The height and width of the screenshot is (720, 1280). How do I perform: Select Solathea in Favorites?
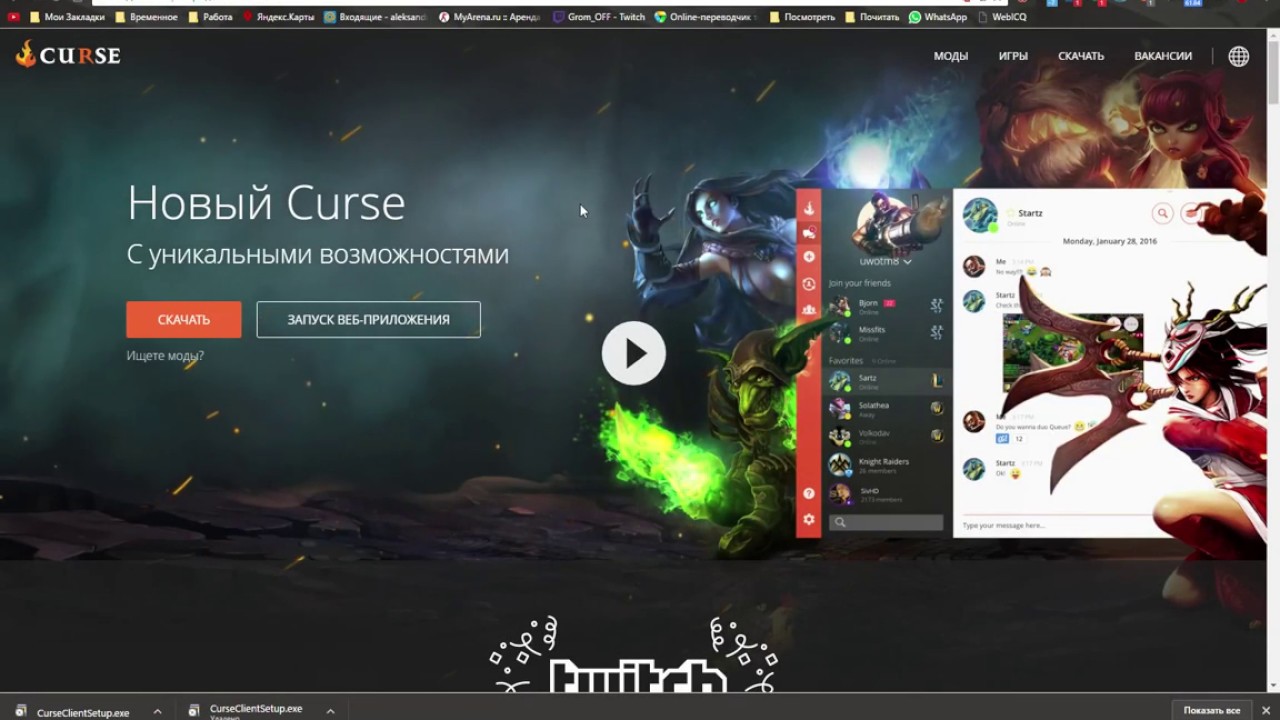(x=885, y=408)
